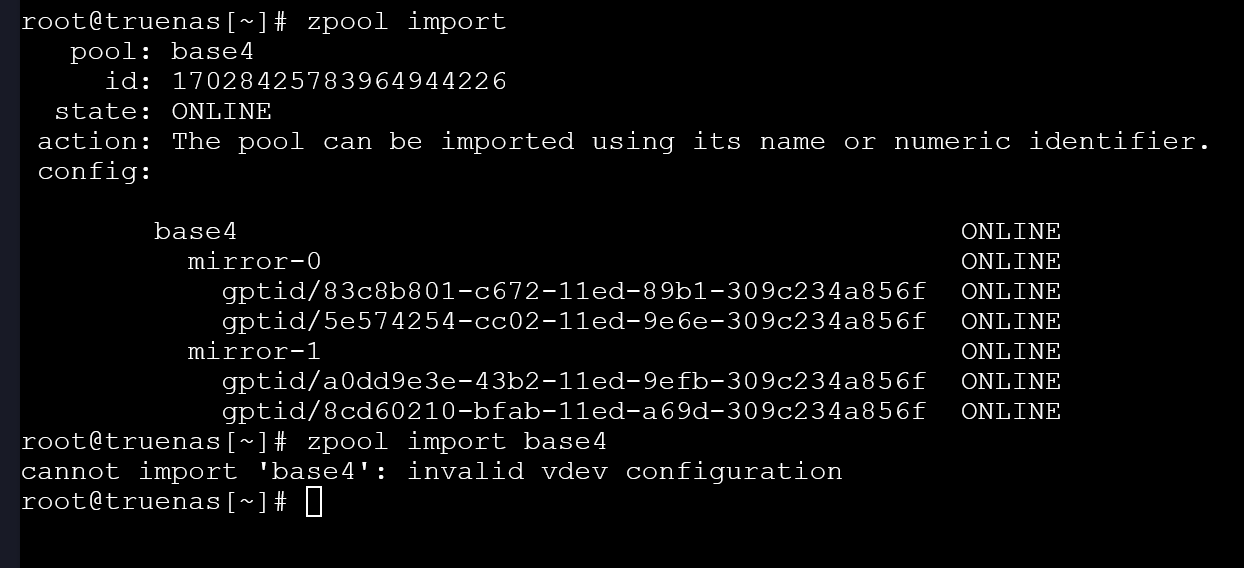The height and width of the screenshot is (568, 1244).
Task: Click the "config:" label
Action: click(x=95, y=171)
